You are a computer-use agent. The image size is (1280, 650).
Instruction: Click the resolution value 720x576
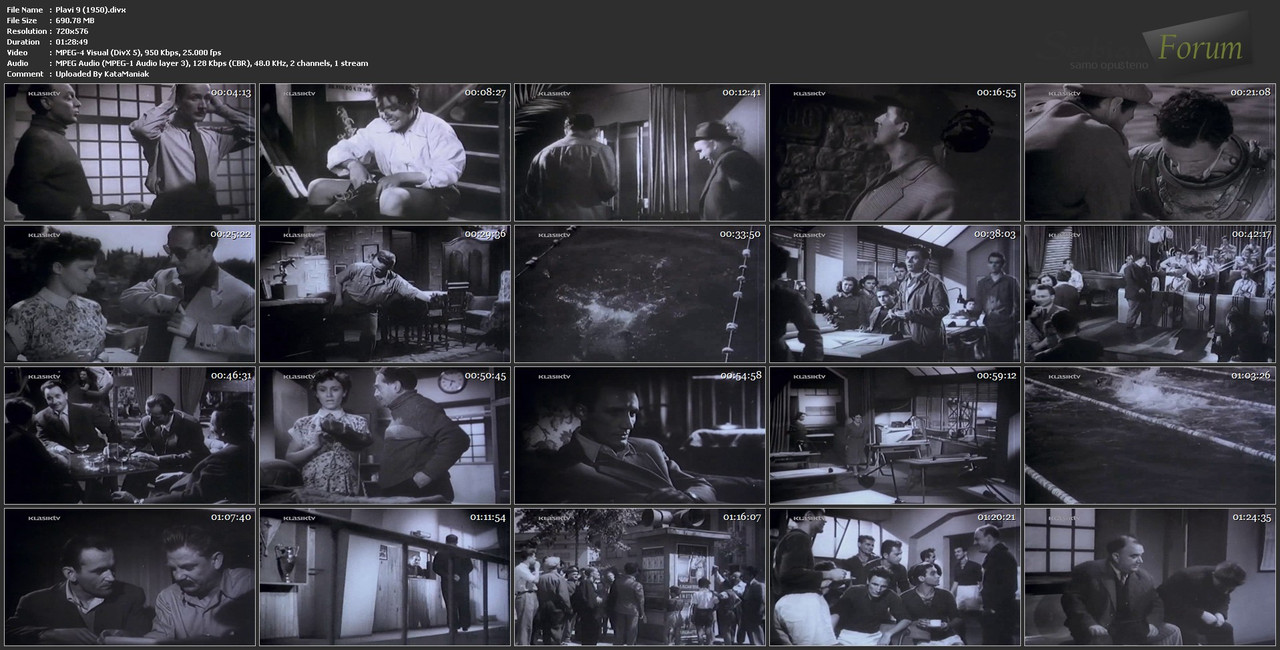point(75,31)
